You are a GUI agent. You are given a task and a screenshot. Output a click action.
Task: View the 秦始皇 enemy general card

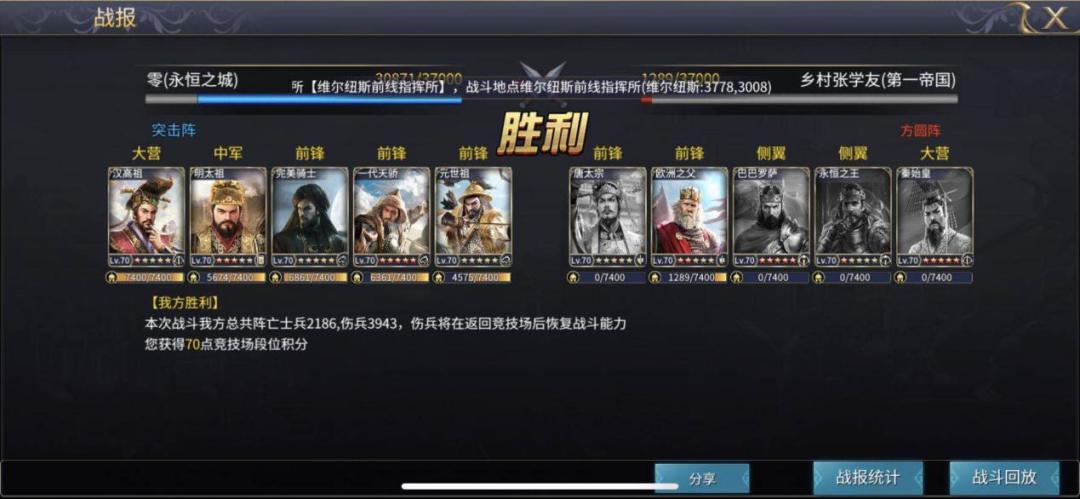[935, 217]
